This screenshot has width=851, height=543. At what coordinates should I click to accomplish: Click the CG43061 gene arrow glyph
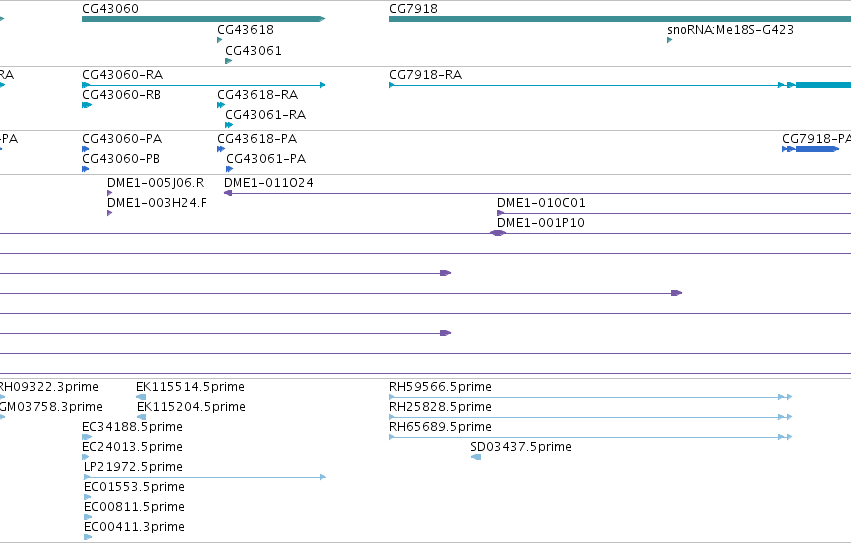pyautogui.click(x=228, y=61)
